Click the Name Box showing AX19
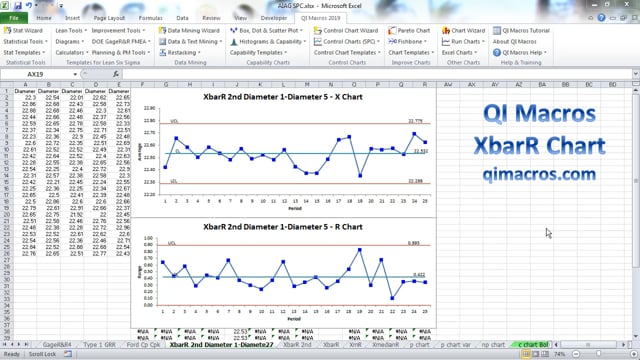Image resolution: width=640 pixels, height=360 pixels. click(x=35, y=74)
